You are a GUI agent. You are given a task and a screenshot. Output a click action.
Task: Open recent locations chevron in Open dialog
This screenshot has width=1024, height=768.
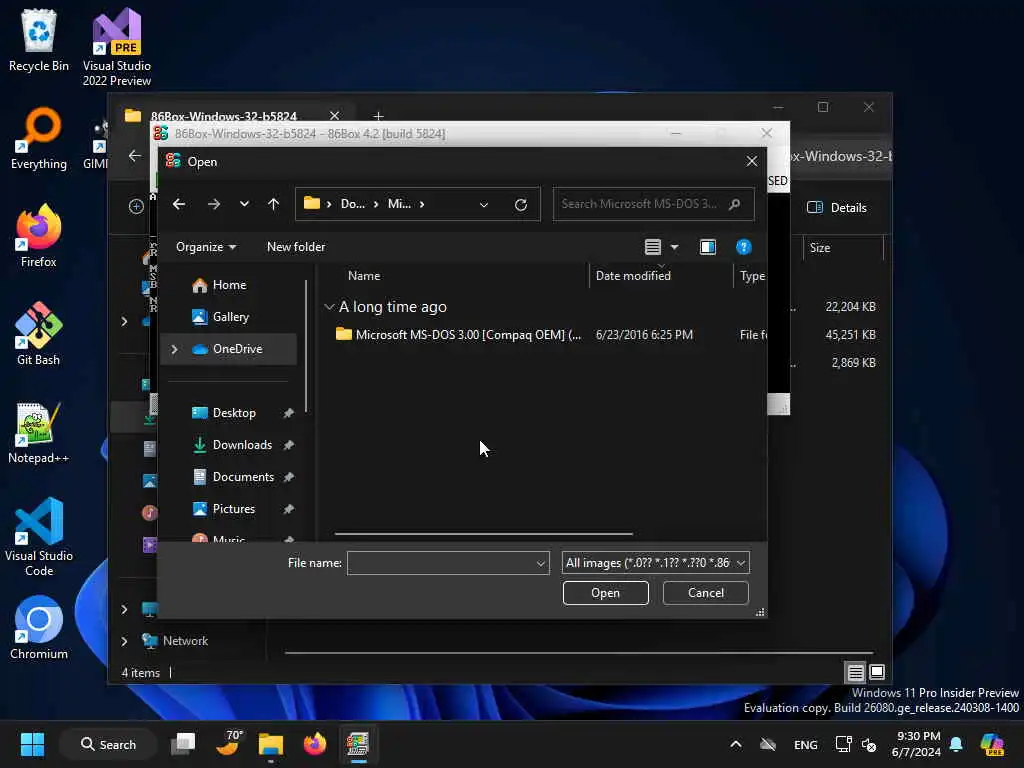coord(244,204)
